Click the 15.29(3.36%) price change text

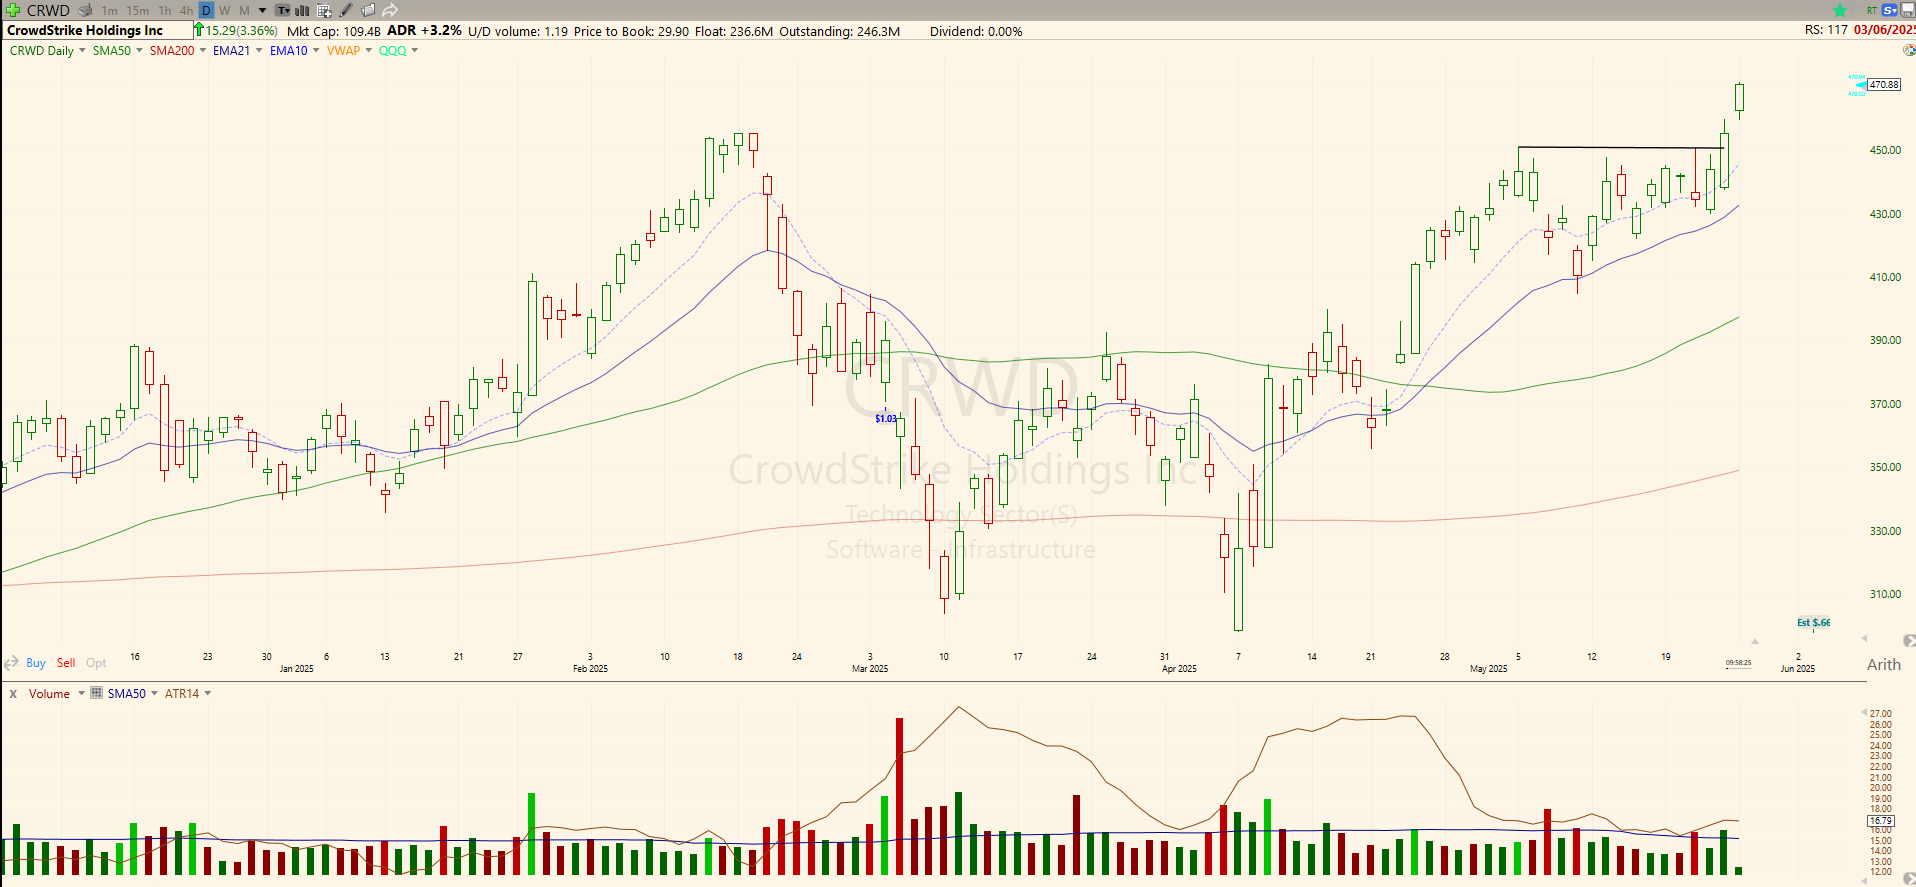pos(241,30)
